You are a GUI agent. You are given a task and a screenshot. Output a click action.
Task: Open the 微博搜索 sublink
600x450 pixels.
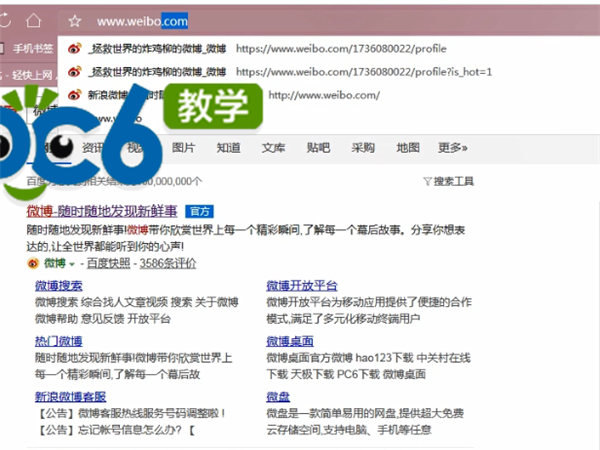59,286
